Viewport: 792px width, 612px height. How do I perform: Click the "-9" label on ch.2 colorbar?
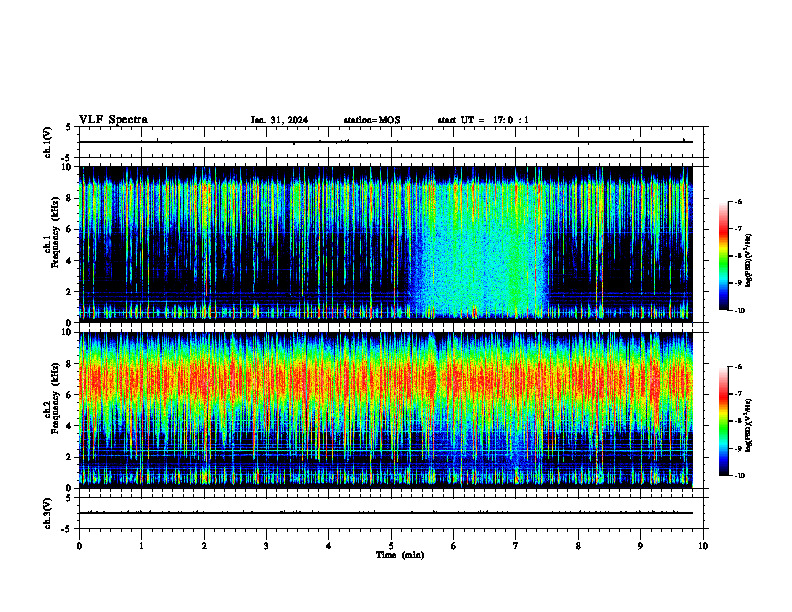pyautogui.click(x=738, y=448)
